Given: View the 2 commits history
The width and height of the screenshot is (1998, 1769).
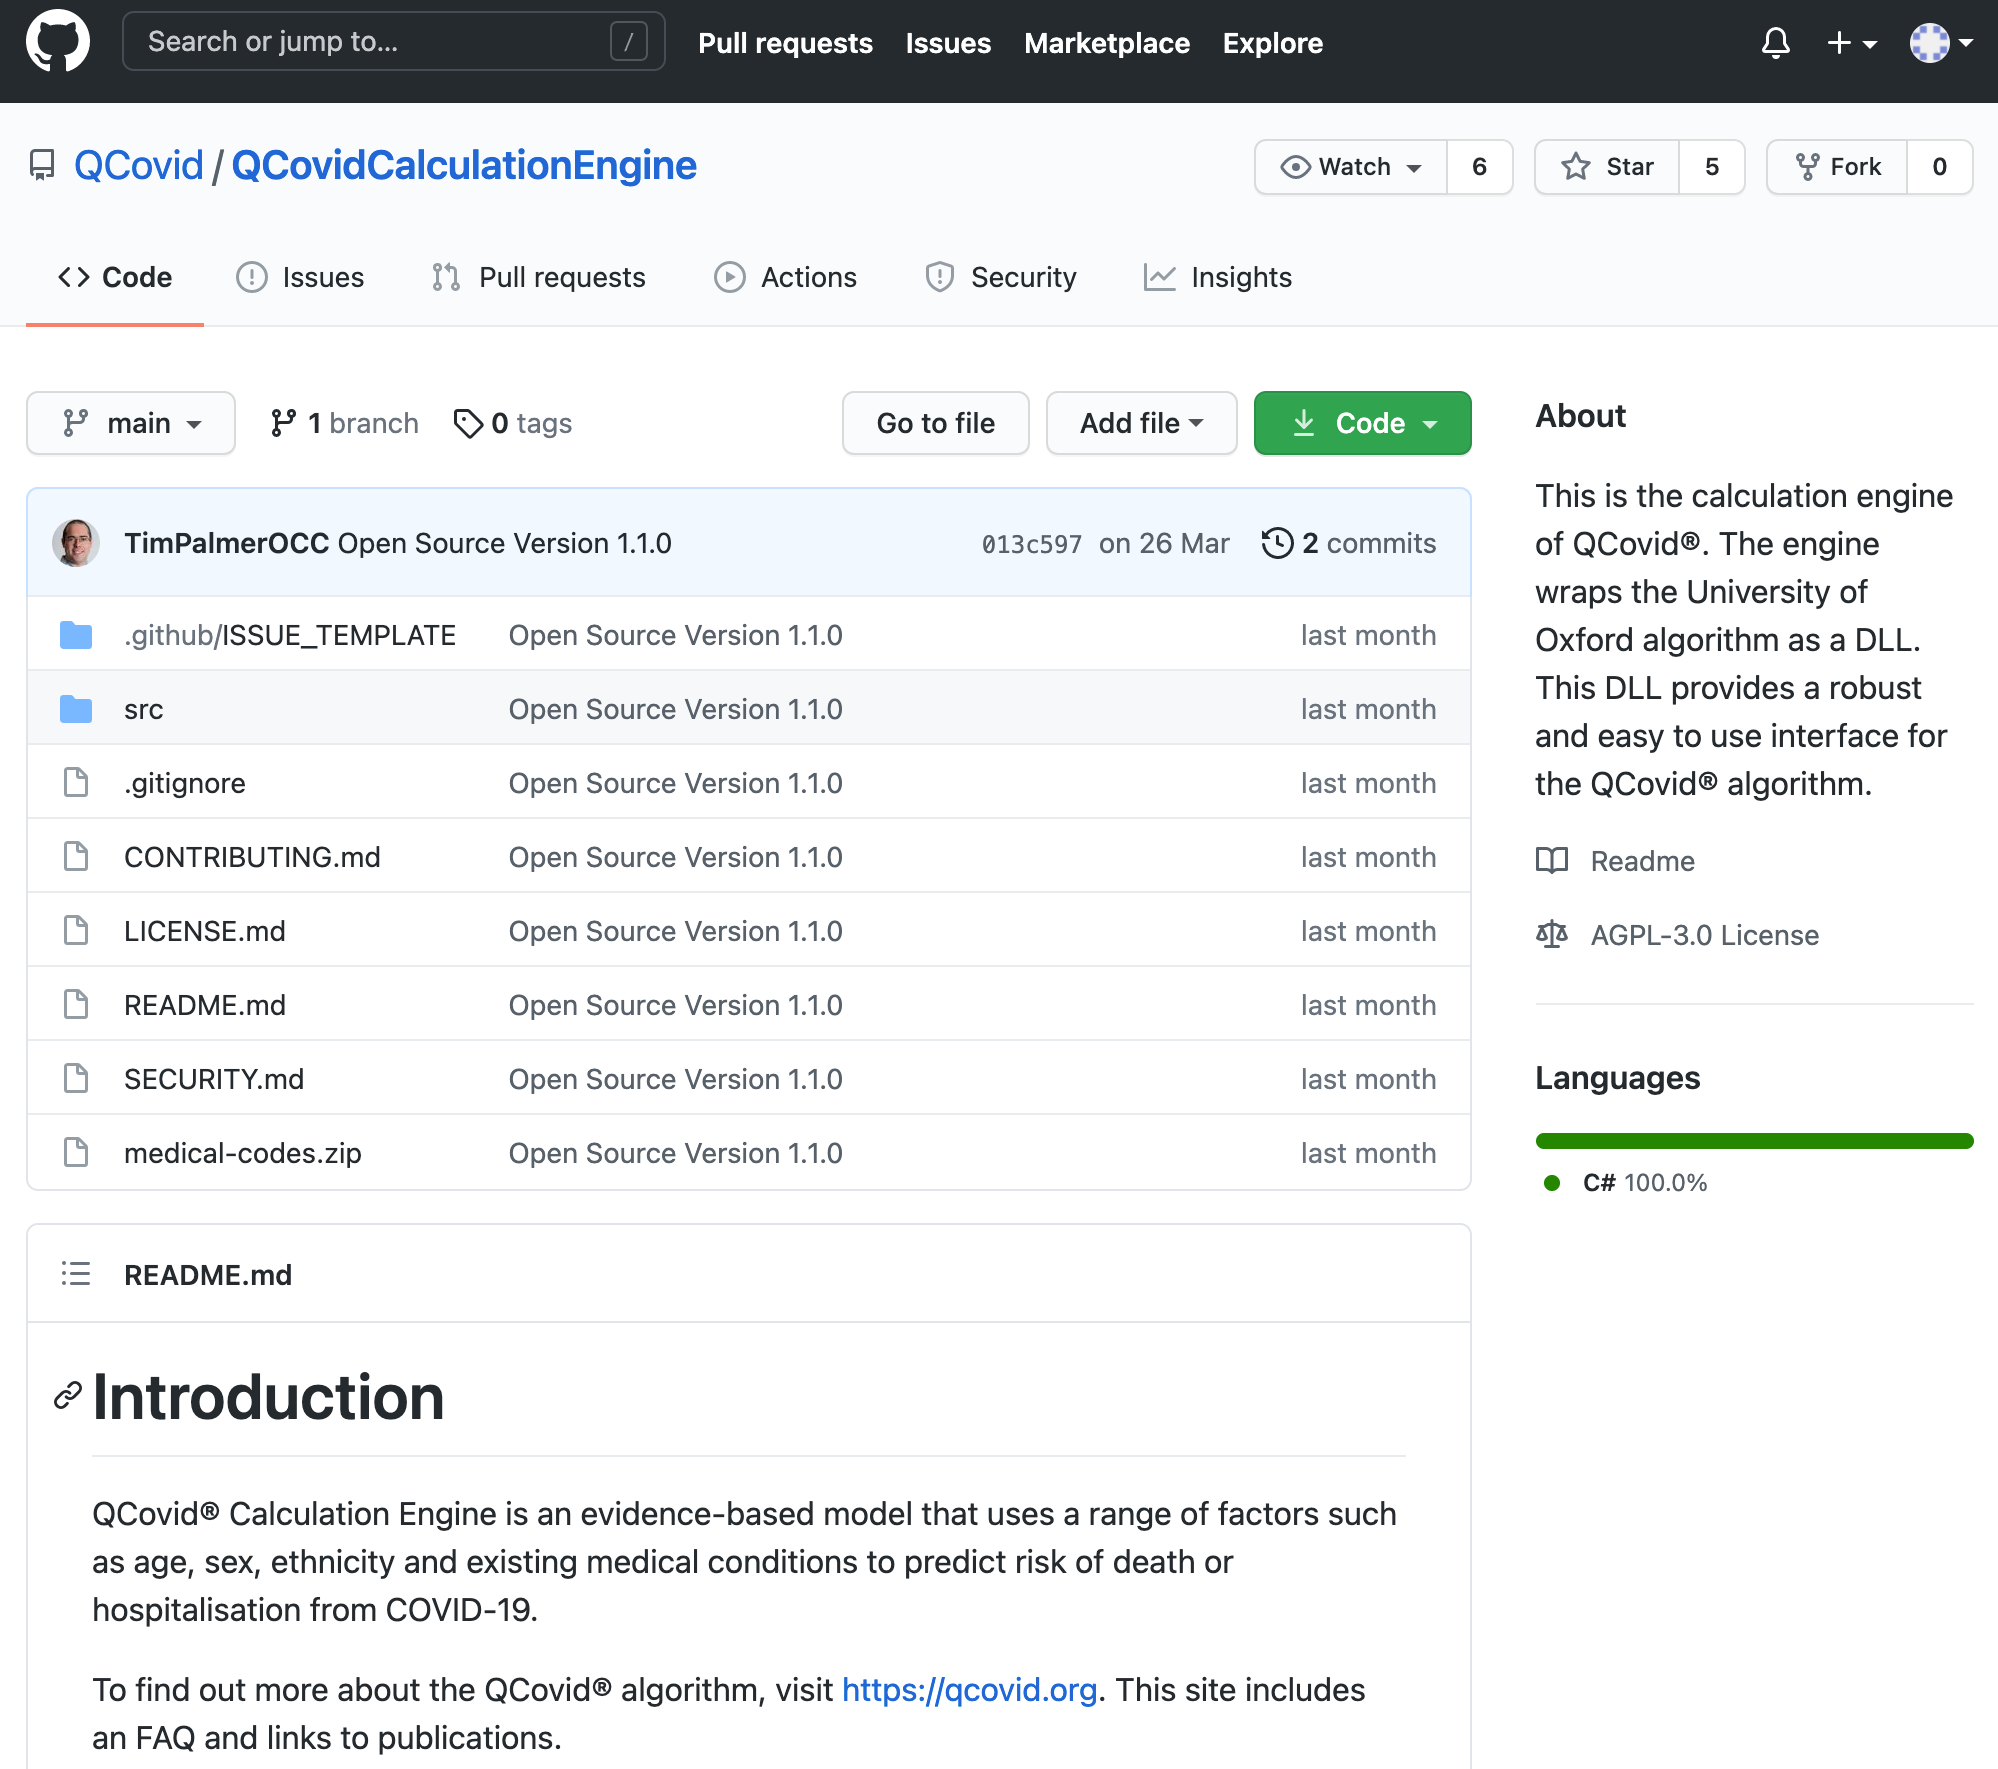Looking at the screenshot, I should pyautogui.click(x=1349, y=543).
